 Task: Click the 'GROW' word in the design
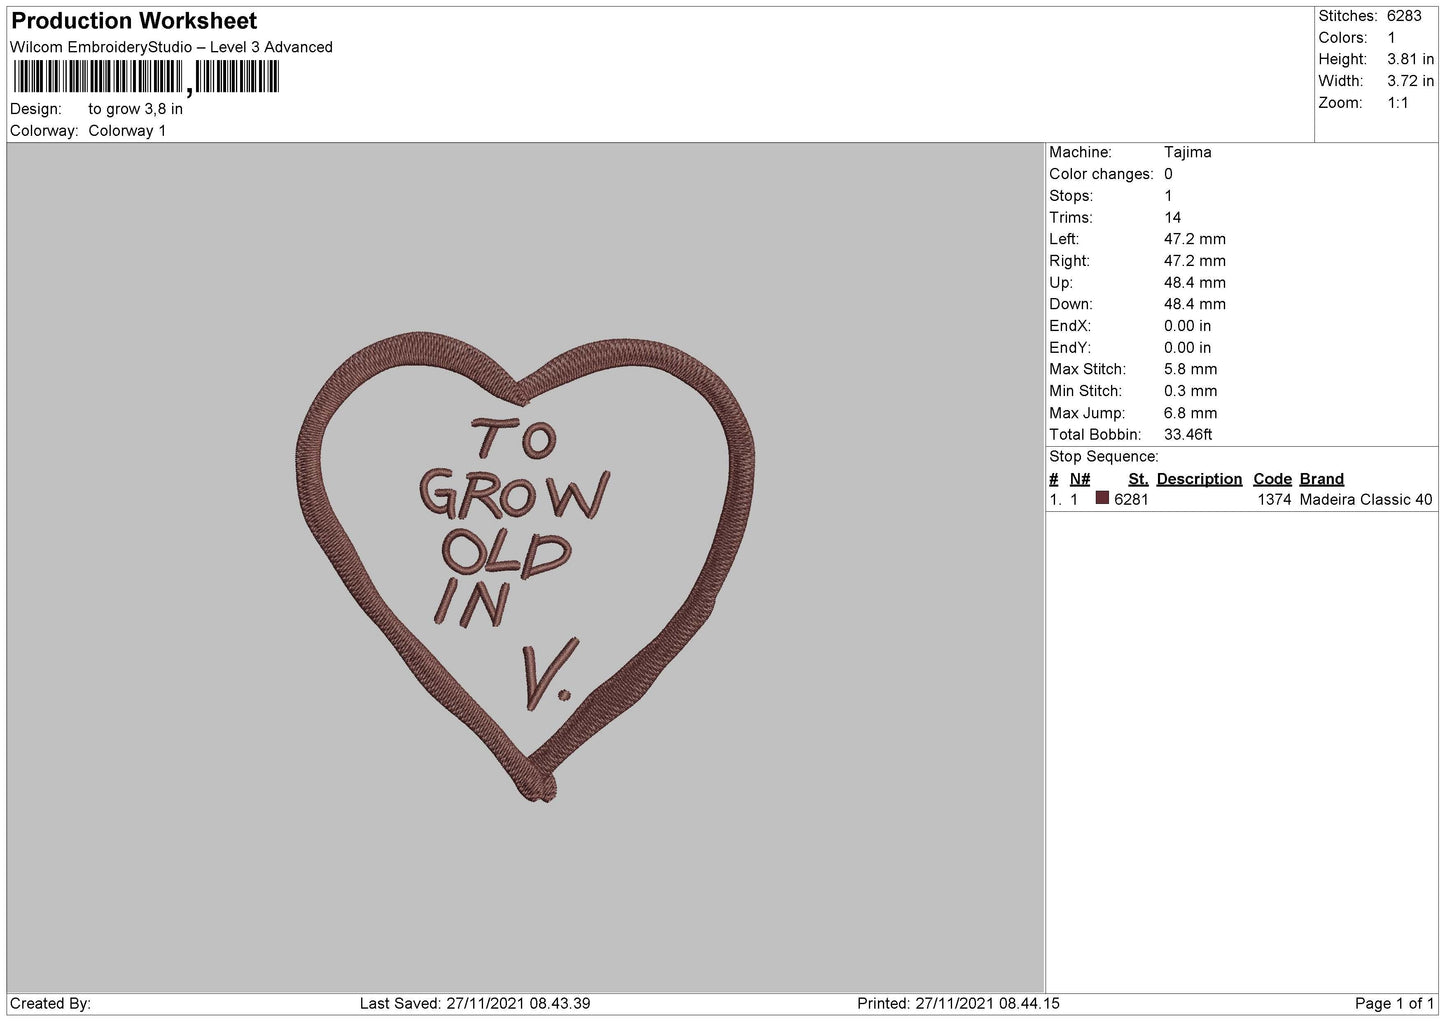514,494
